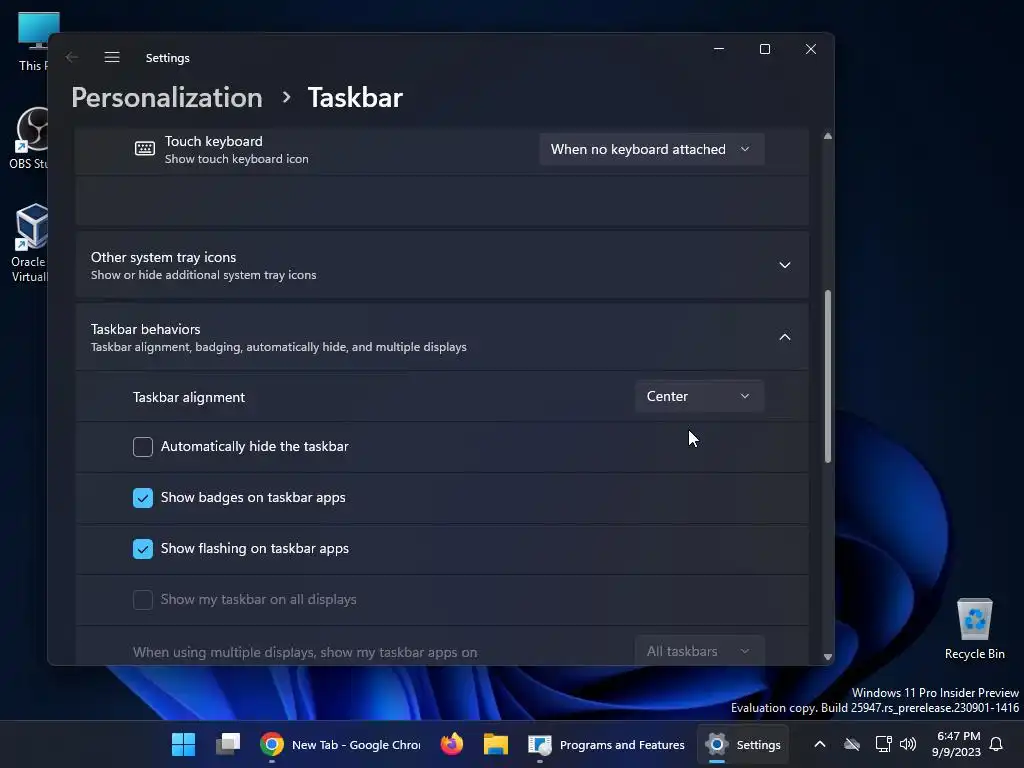Viewport: 1024px width, 768px height.
Task: Open the volume speaker tray icon
Action: tap(908, 744)
